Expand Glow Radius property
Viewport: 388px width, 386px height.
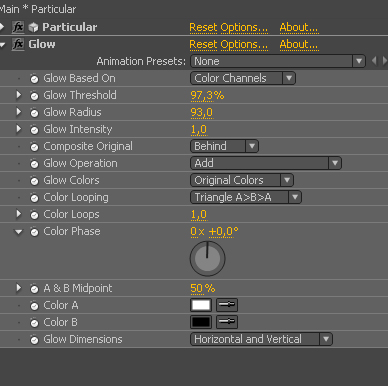pyautogui.click(x=19, y=112)
